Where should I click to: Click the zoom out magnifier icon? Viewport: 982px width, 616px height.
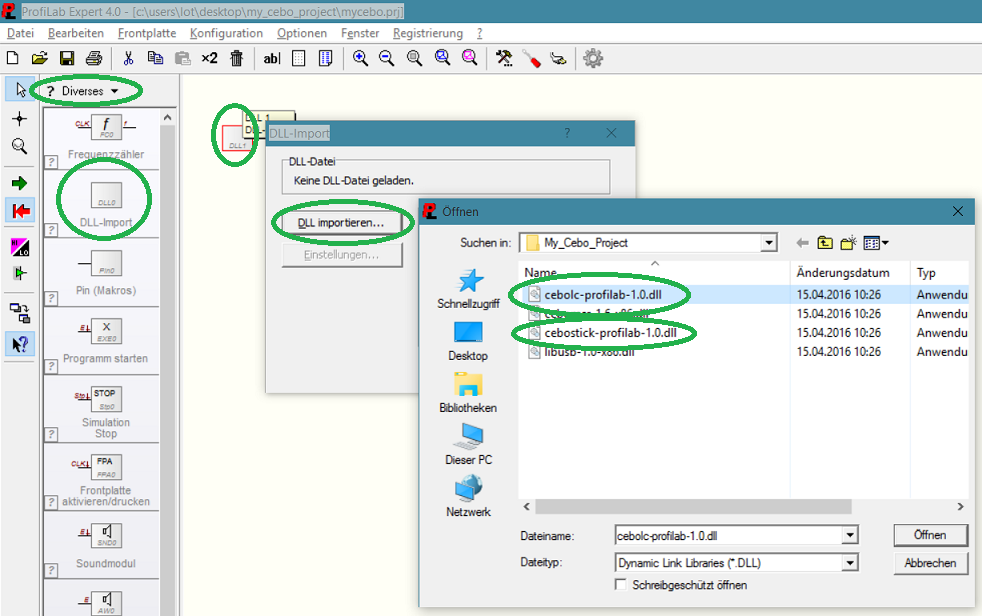tap(387, 58)
